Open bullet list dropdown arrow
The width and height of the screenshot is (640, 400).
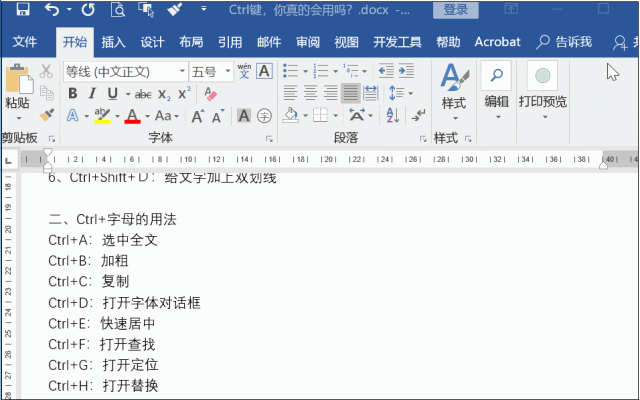tap(305, 71)
